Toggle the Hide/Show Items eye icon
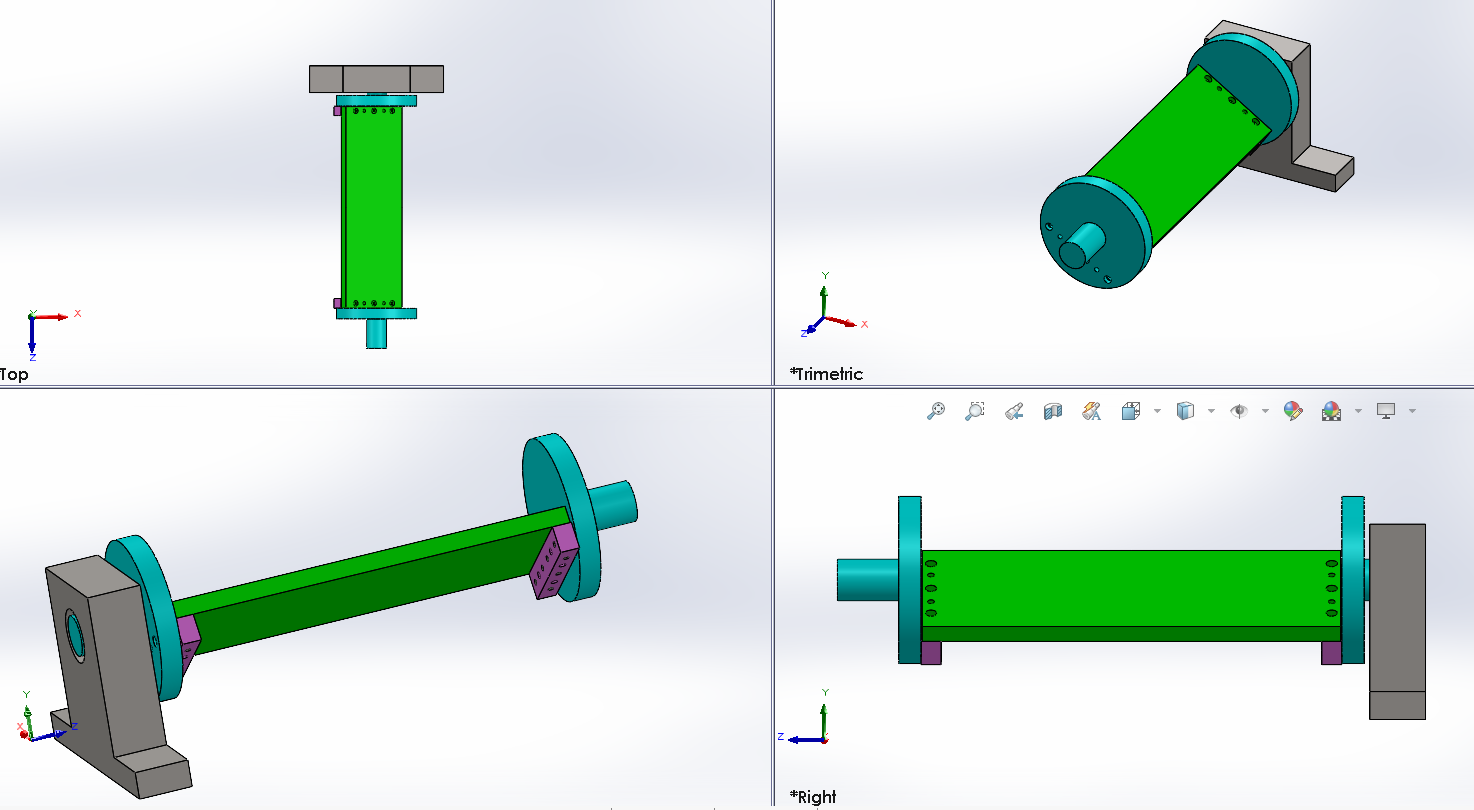Viewport: 1474px width, 810px height. tap(1239, 411)
